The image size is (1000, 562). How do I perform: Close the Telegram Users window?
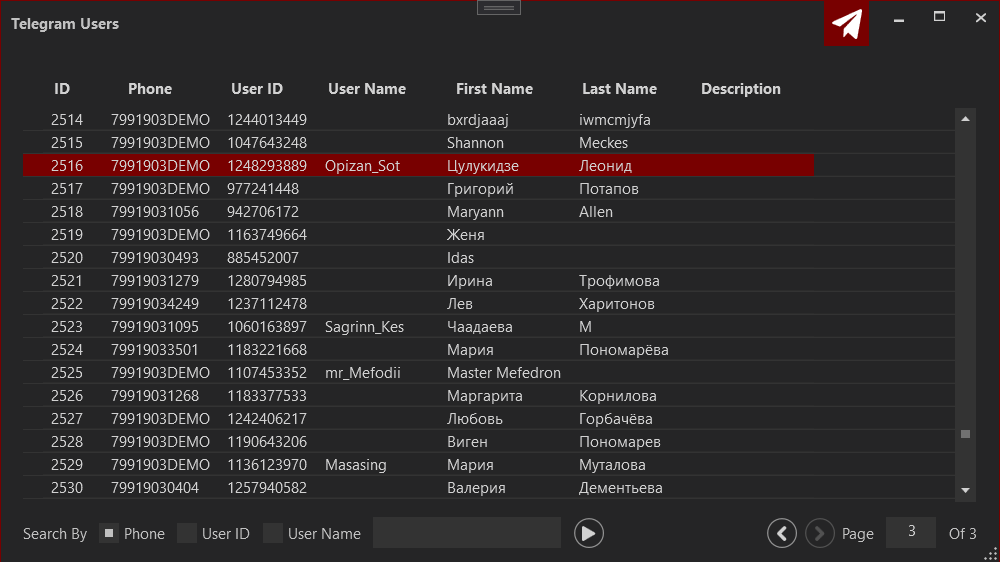tap(981, 18)
